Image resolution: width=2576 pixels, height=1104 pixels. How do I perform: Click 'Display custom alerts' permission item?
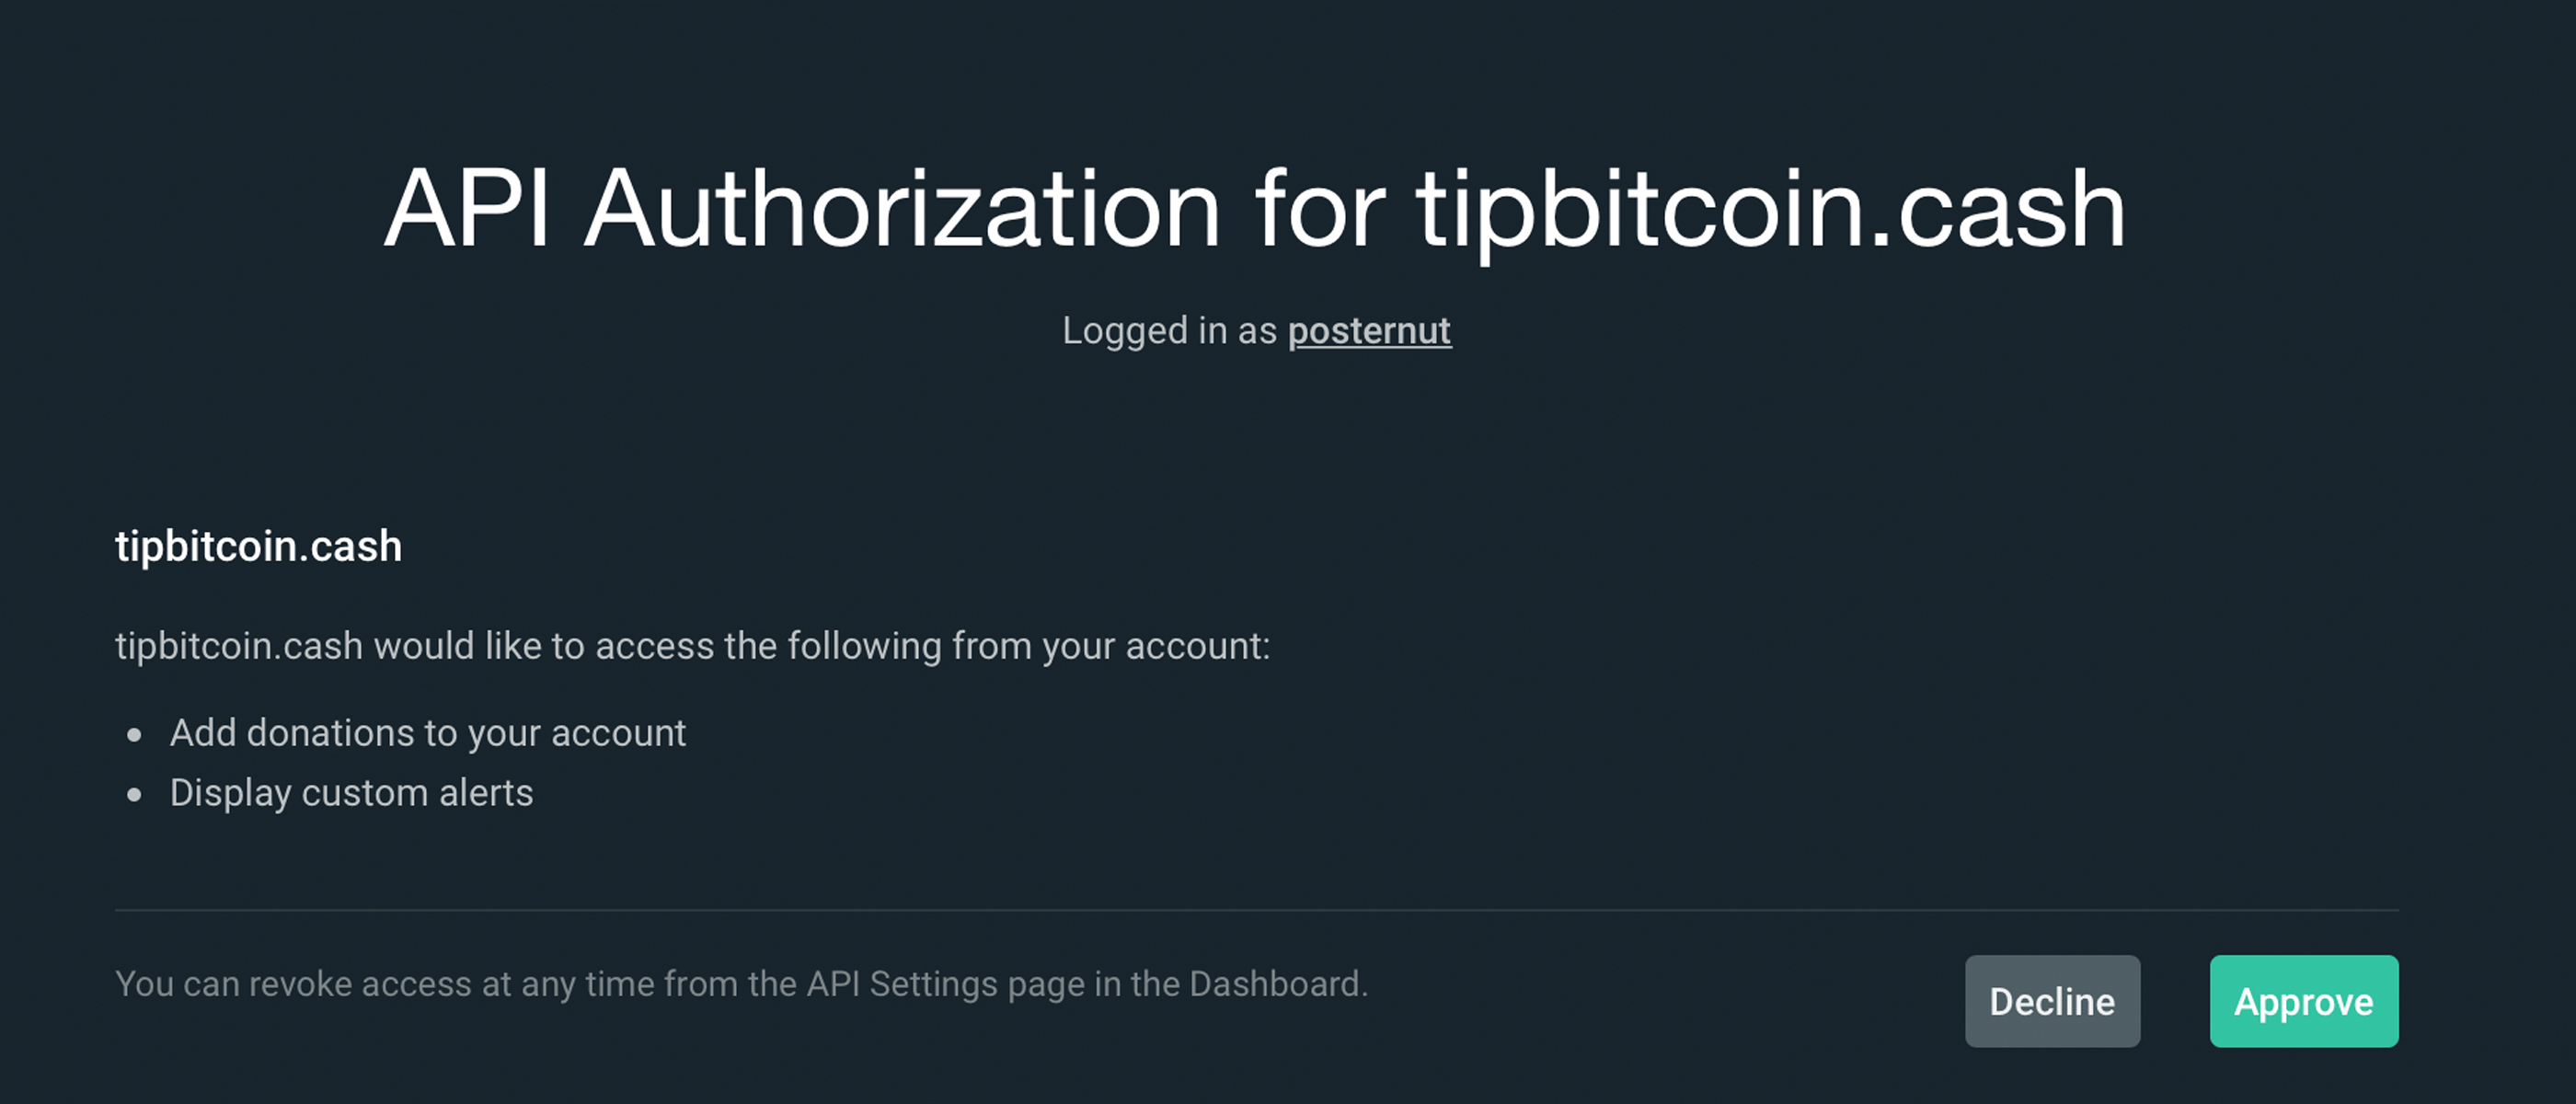click(351, 793)
